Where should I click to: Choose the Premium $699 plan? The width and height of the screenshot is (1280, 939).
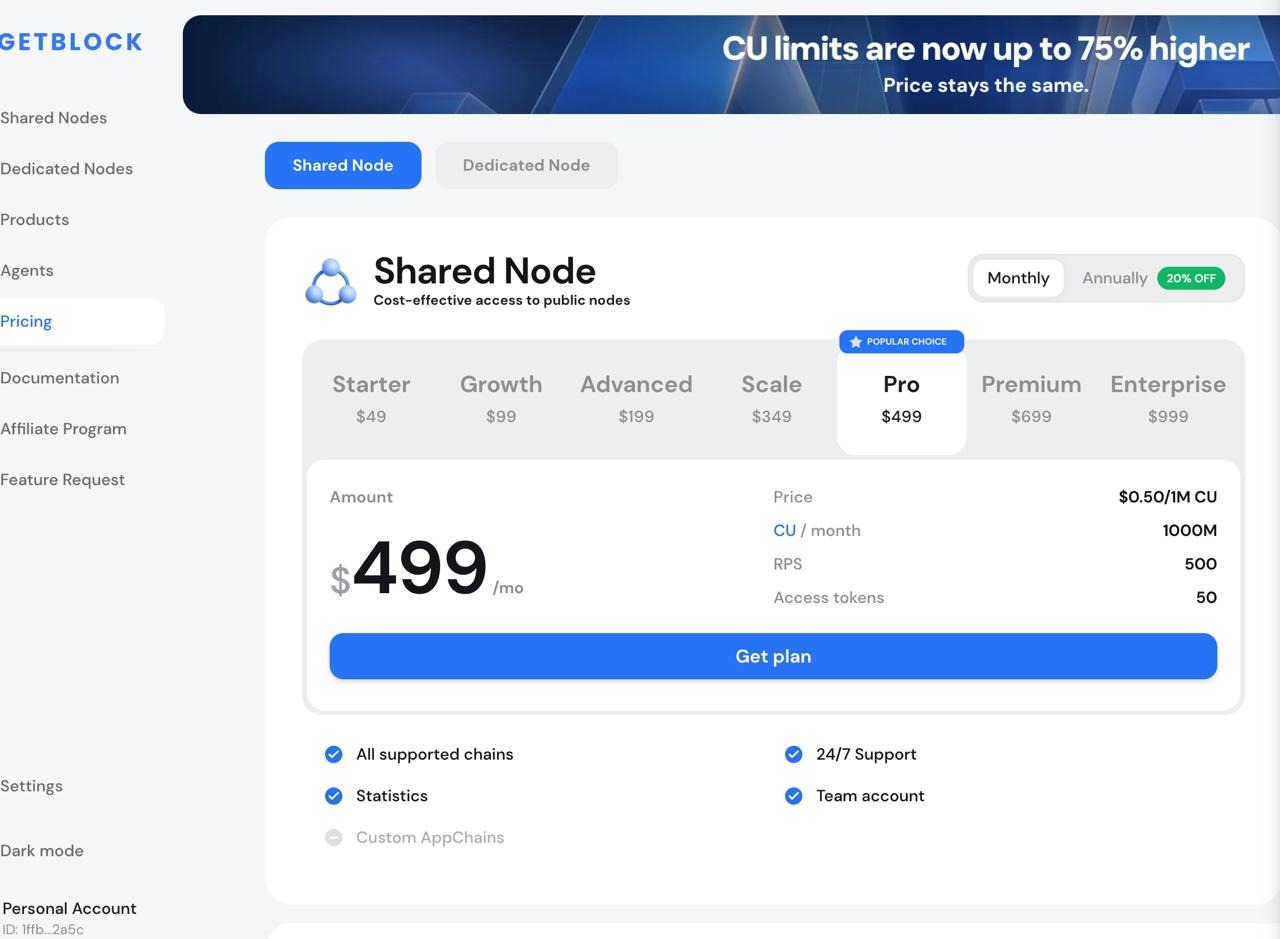click(x=1031, y=399)
